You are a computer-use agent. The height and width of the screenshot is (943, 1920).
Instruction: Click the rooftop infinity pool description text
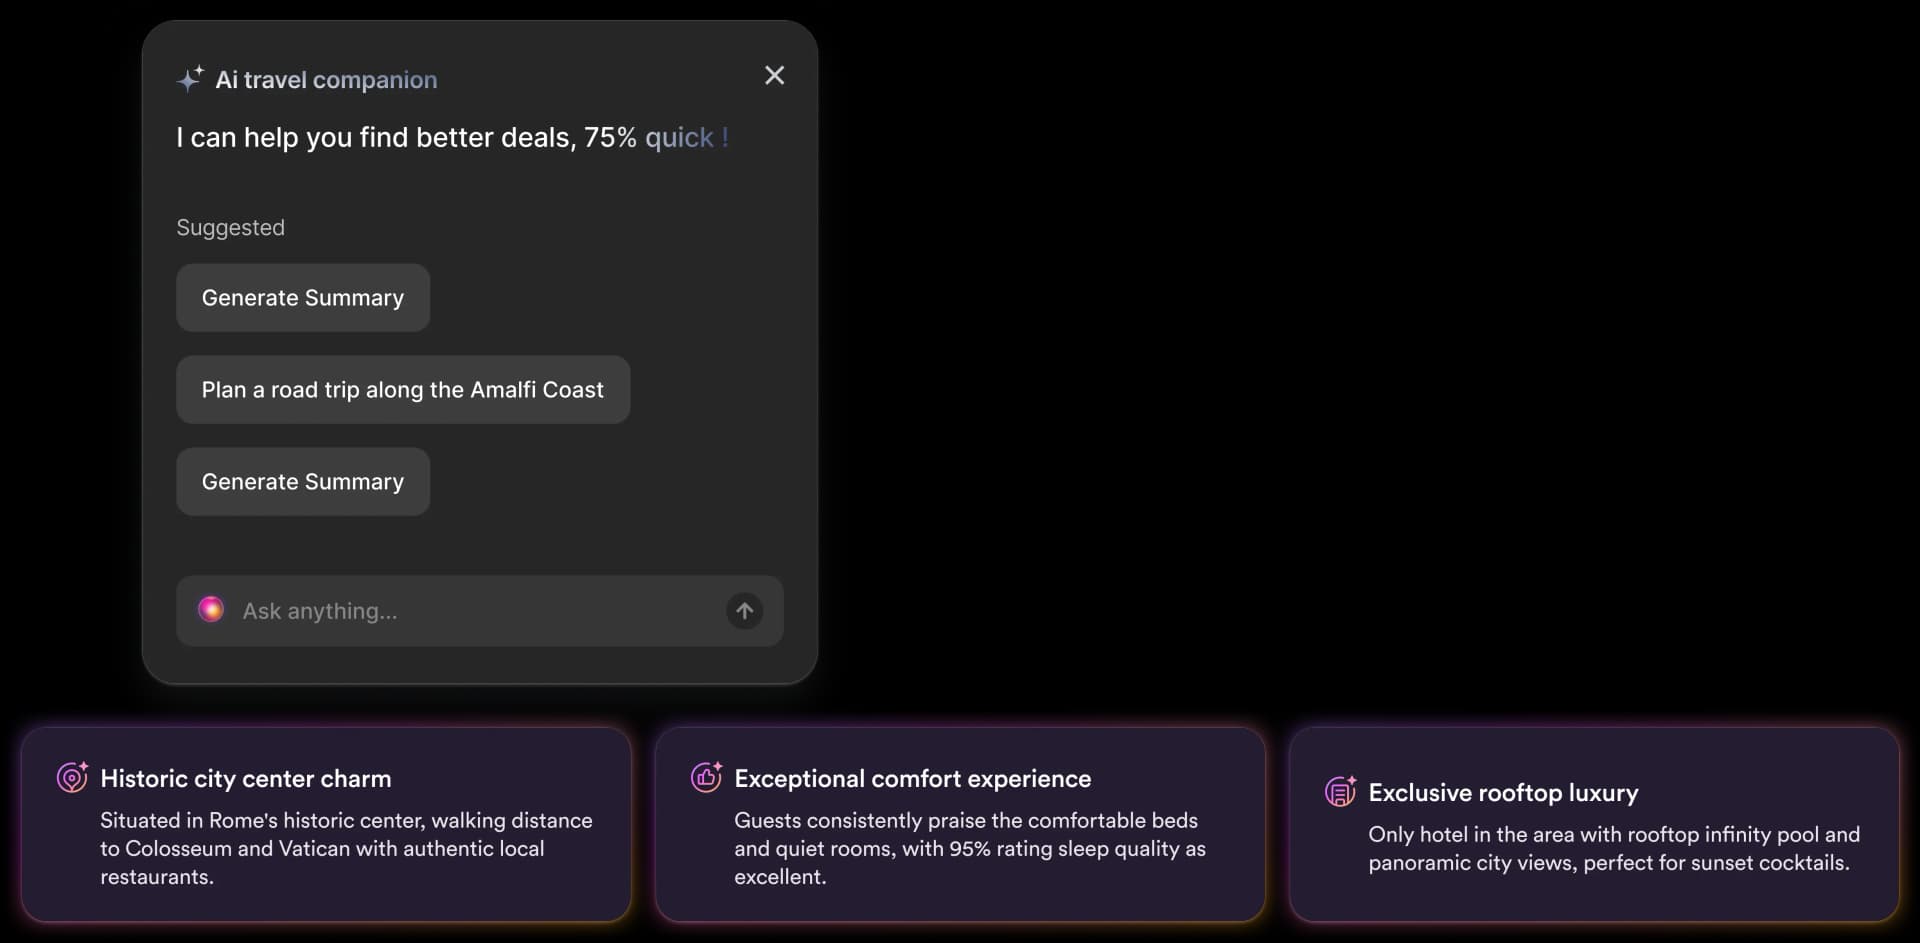[1613, 848]
